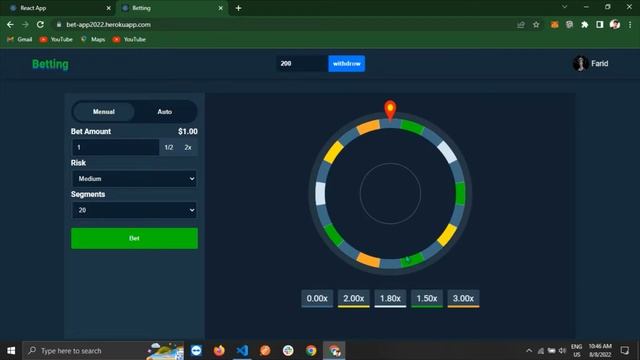Image resolution: width=640 pixels, height=360 pixels.
Task: Open Postman from the taskbar
Action: point(265,351)
